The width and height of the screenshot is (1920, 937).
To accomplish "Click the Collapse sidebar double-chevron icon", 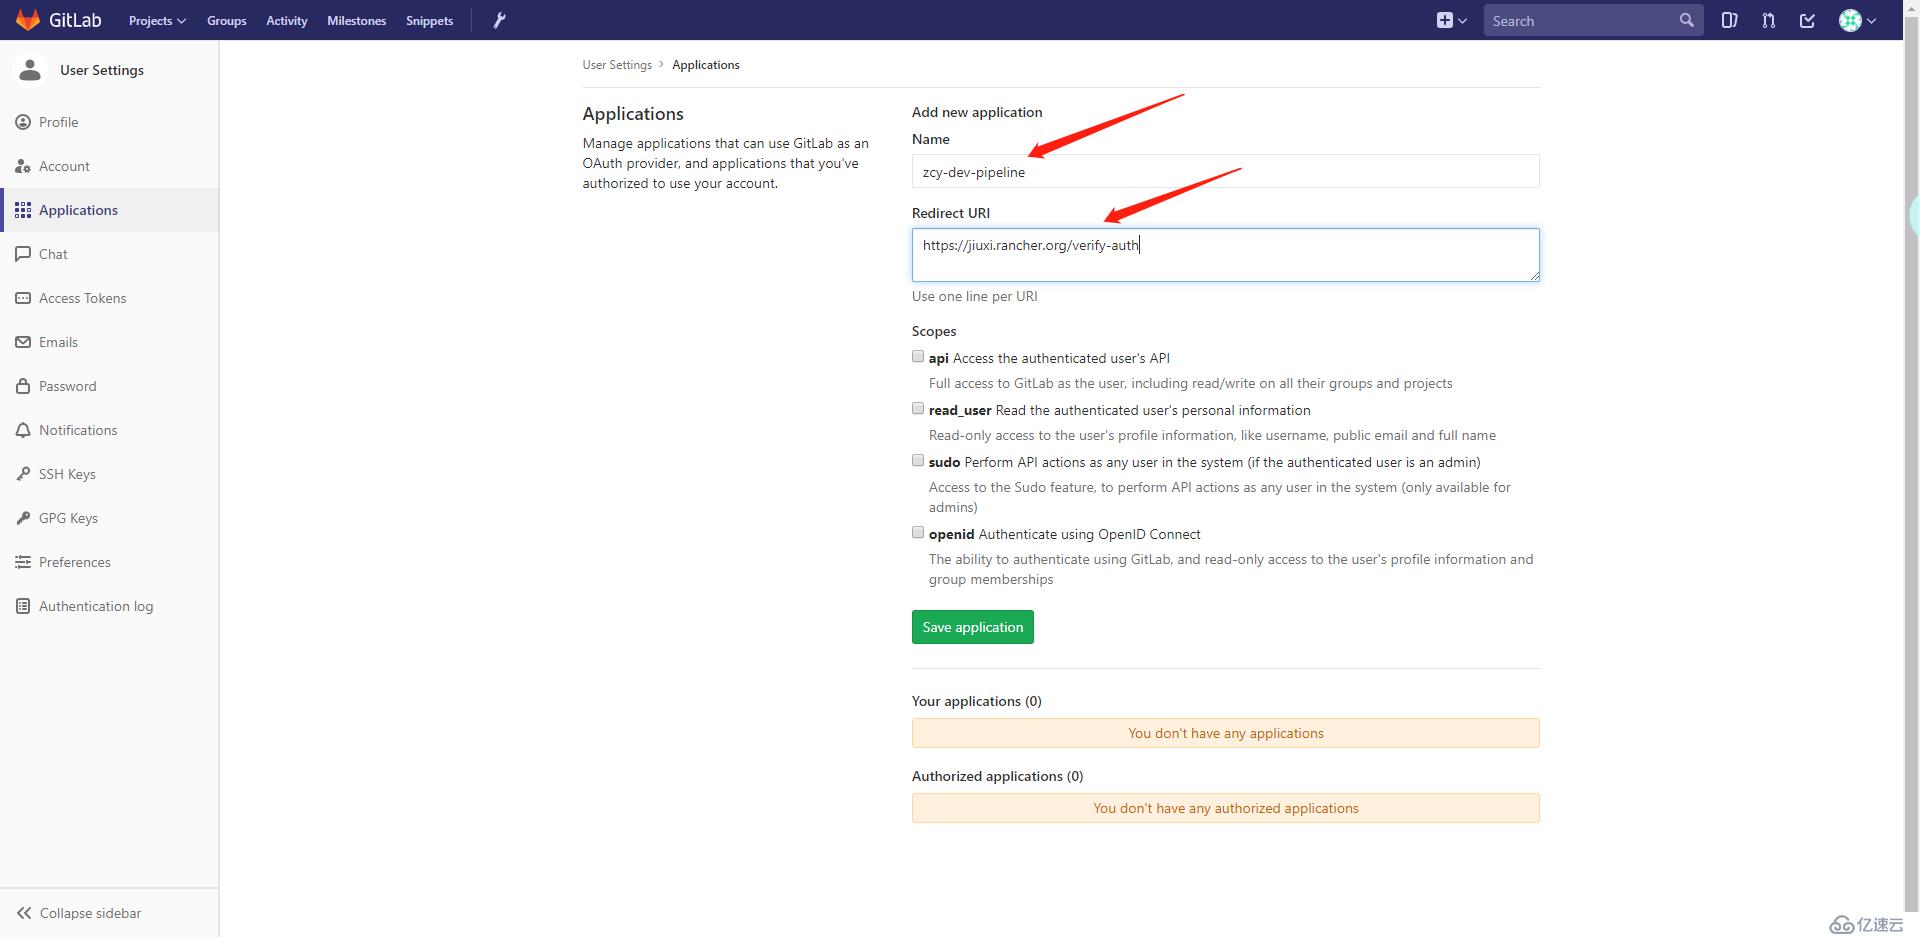I will pyautogui.click(x=24, y=913).
